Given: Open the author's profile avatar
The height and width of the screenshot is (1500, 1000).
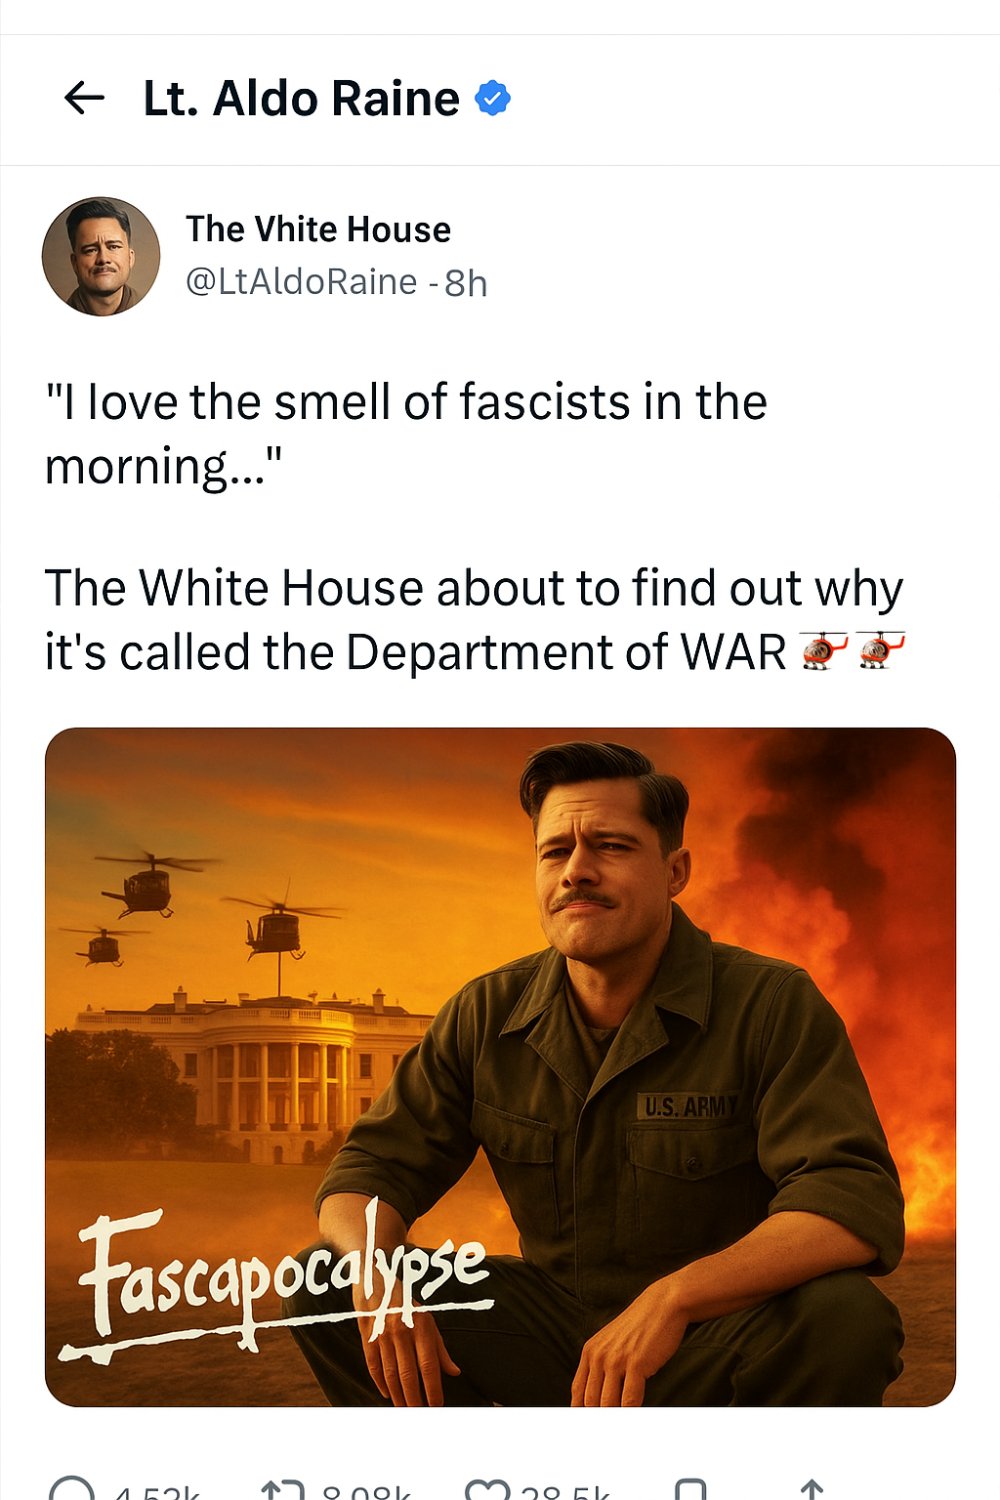Looking at the screenshot, I should 101,256.
